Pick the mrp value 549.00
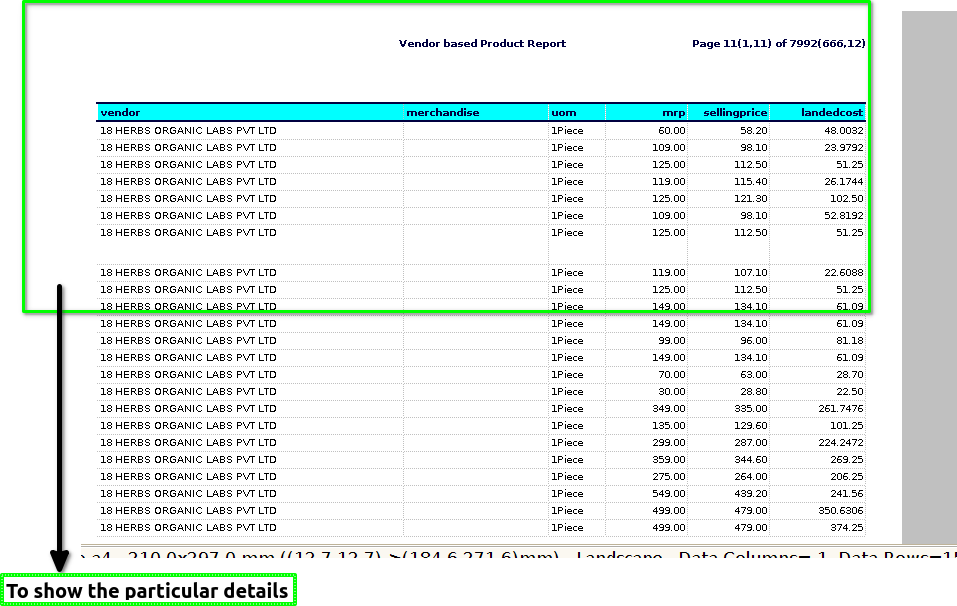This screenshot has width=957, height=606. [x=668, y=494]
